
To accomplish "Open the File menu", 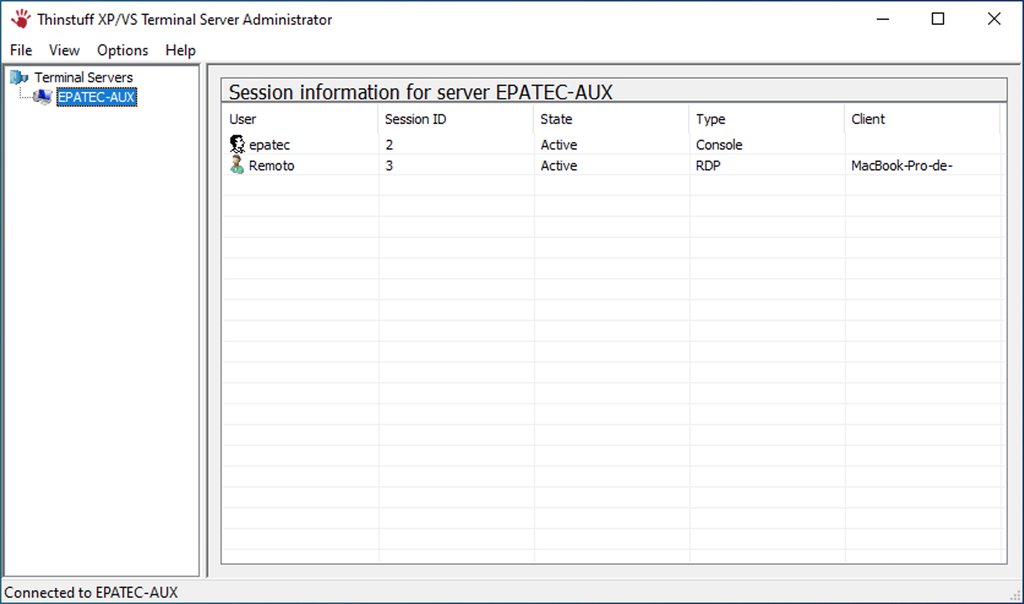I will [x=21, y=50].
